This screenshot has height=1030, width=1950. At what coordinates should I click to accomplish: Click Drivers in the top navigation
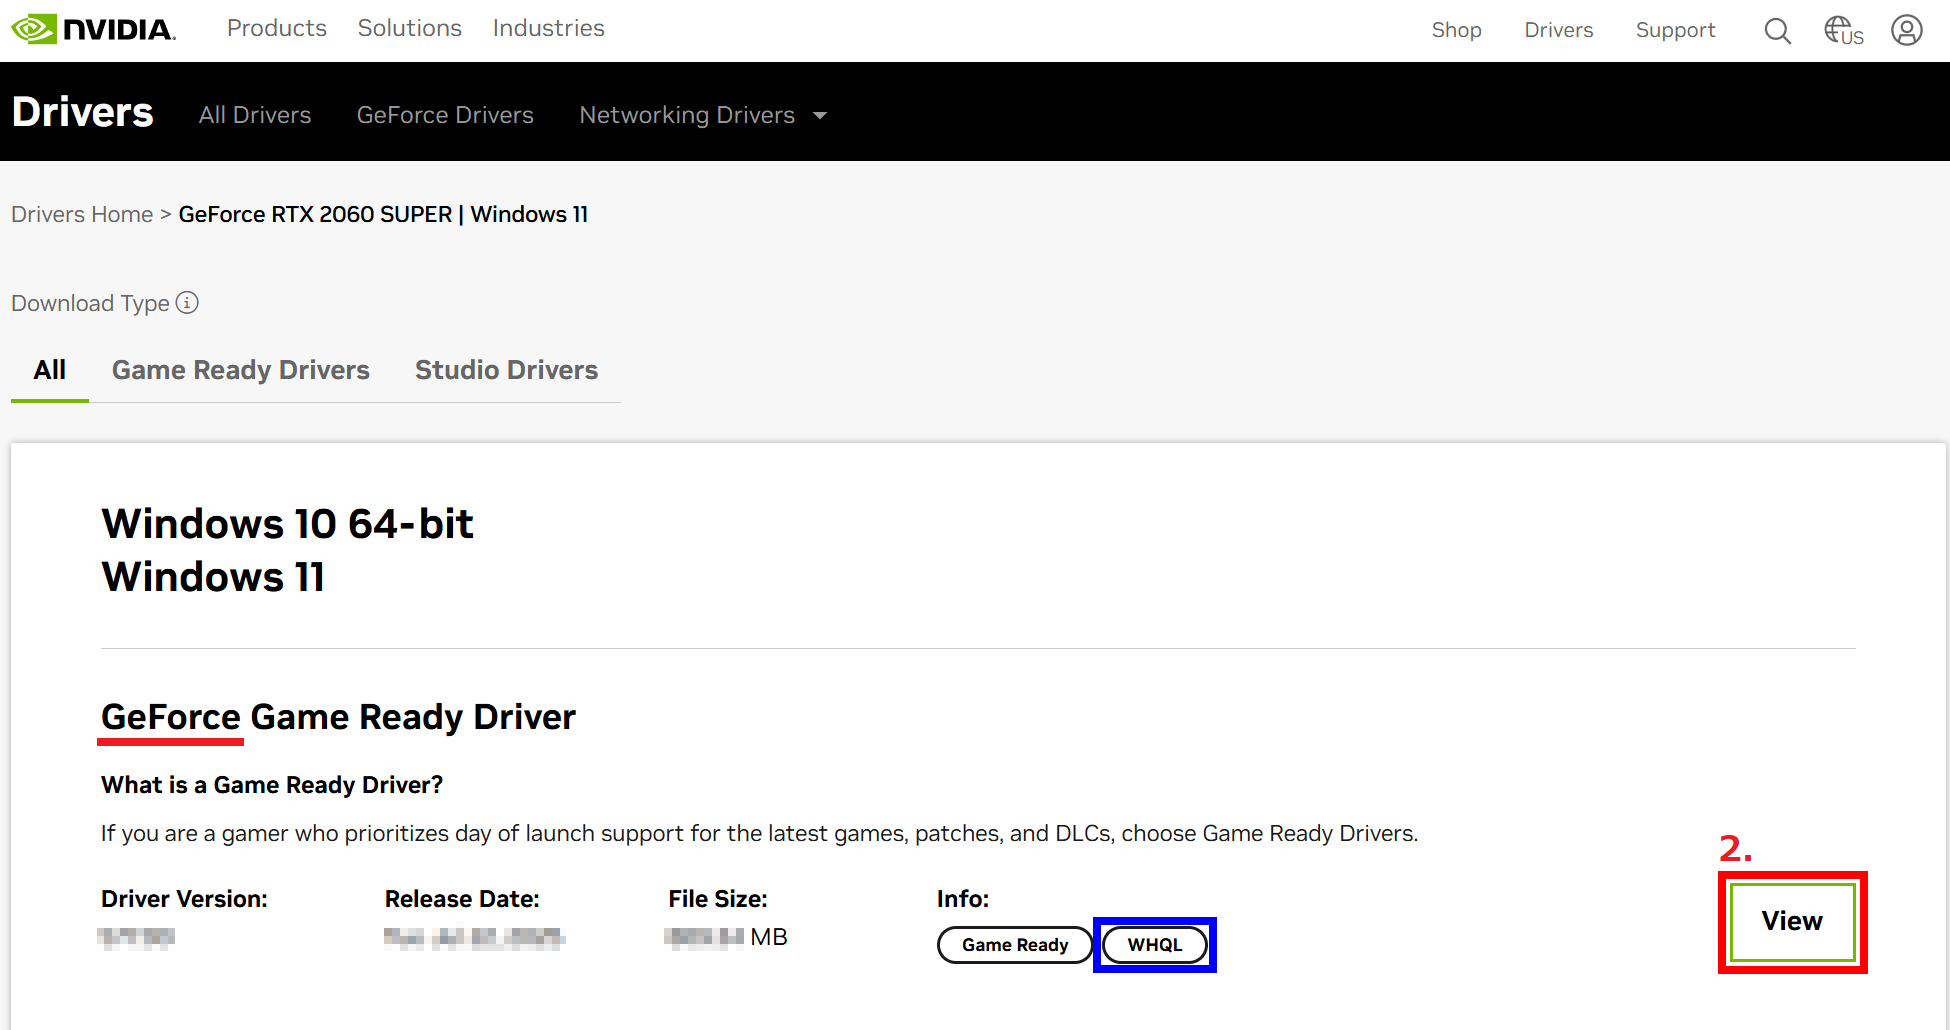[x=1558, y=31]
